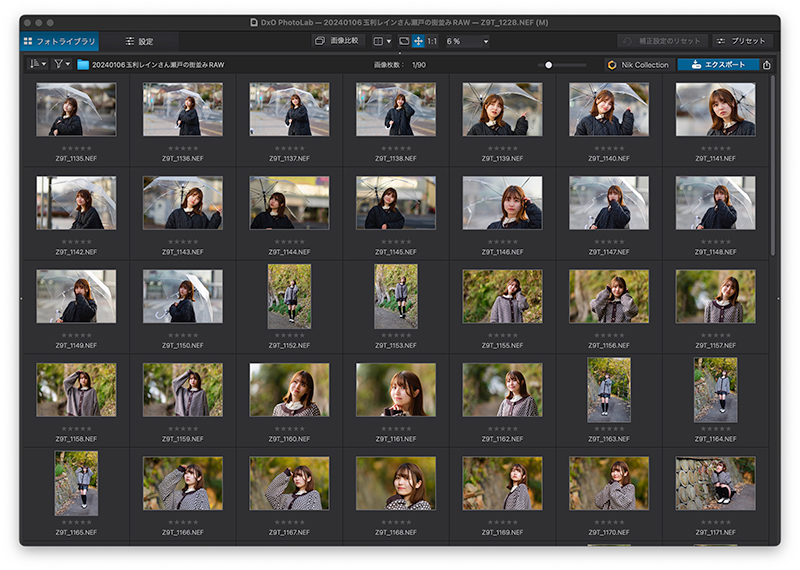The width and height of the screenshot is (800, 570).
Task: Click the blue folder icon in path bar
Action: click(83, 65)
